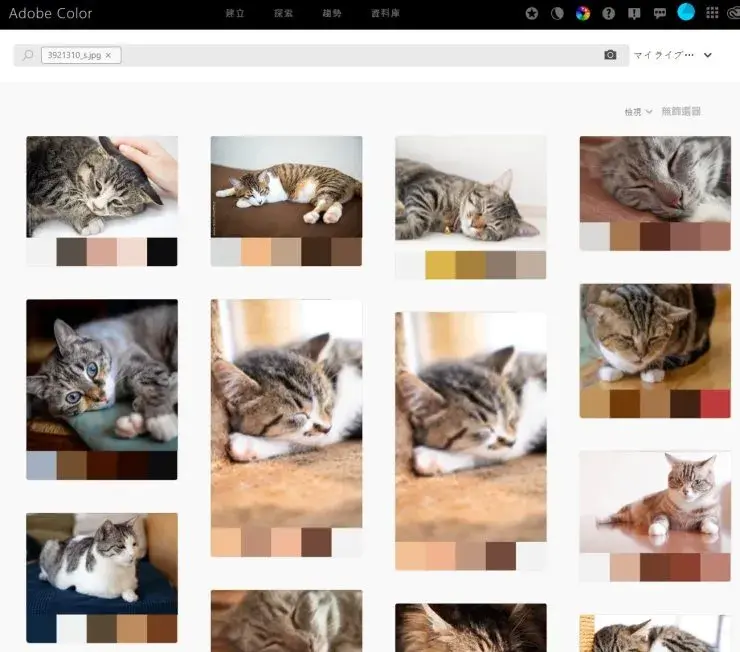Pick dark maroon swatch under reddish blanket cat
Screen dimensions: 740x652
pos(655,236)
